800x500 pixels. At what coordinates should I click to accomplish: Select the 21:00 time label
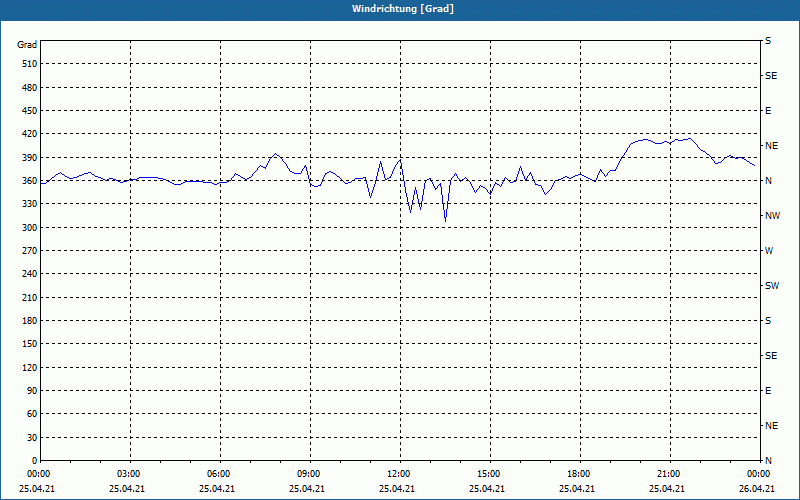[x=669, y=474]
